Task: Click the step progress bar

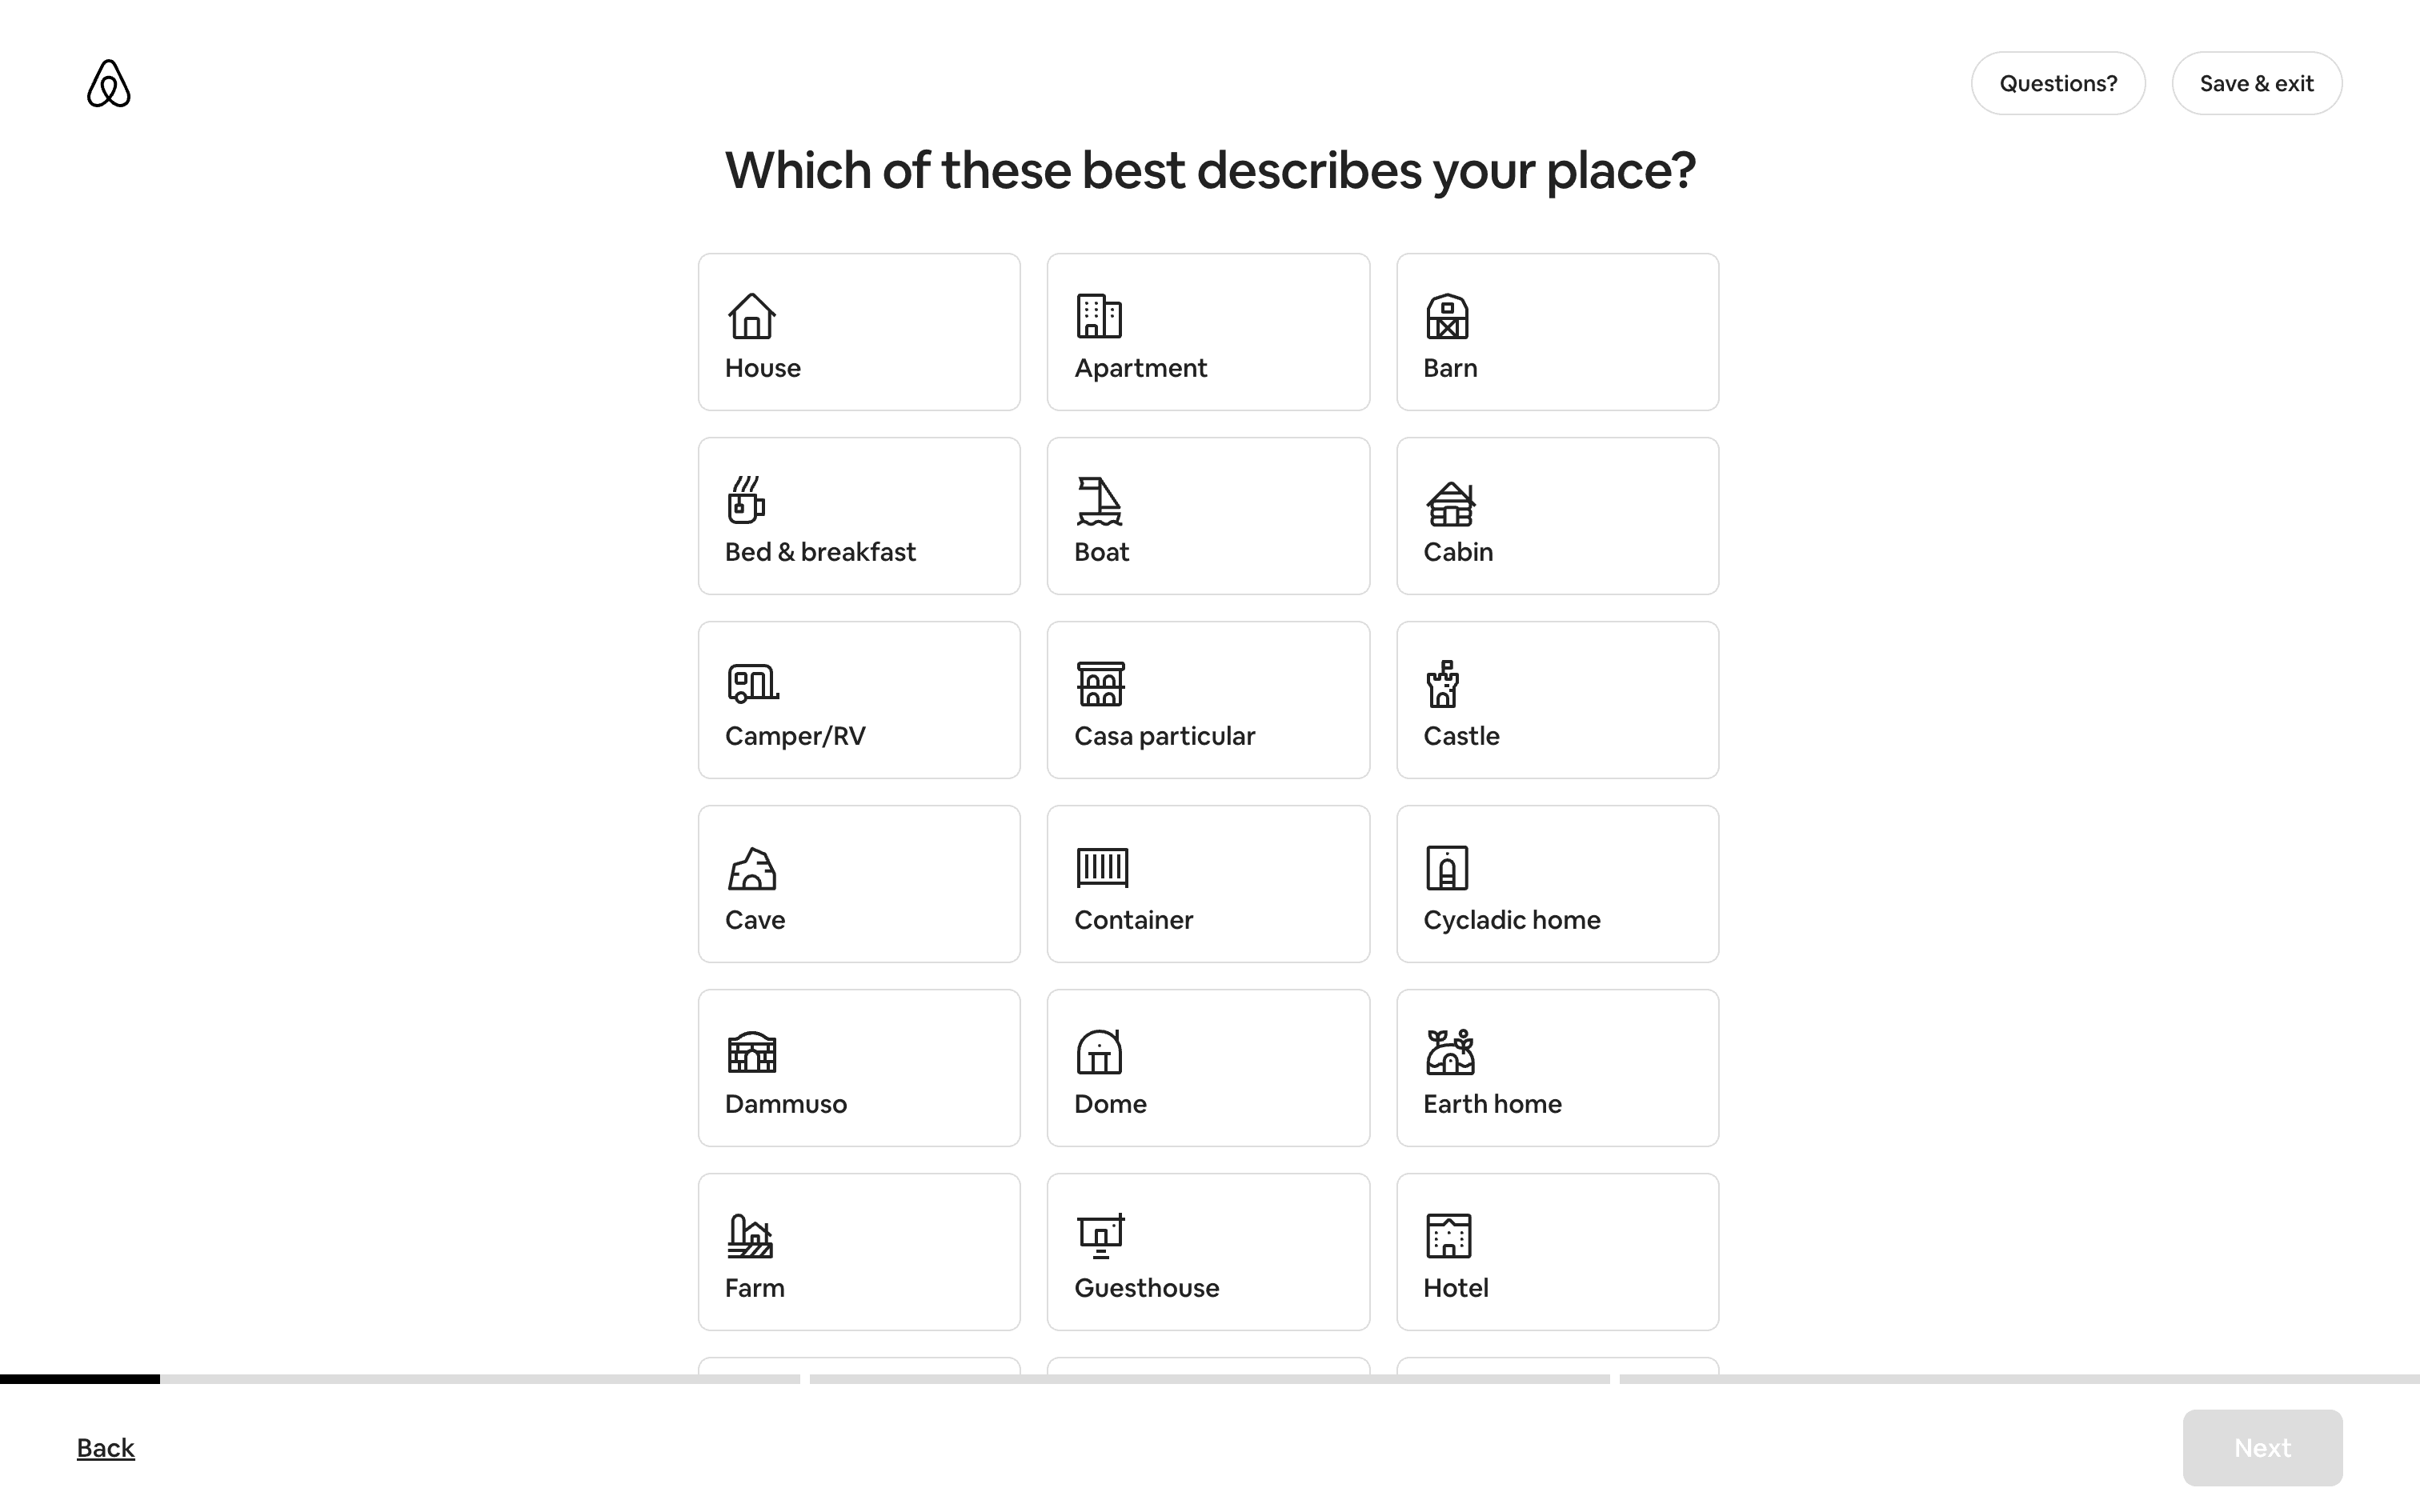Action: point(1210,1379)
